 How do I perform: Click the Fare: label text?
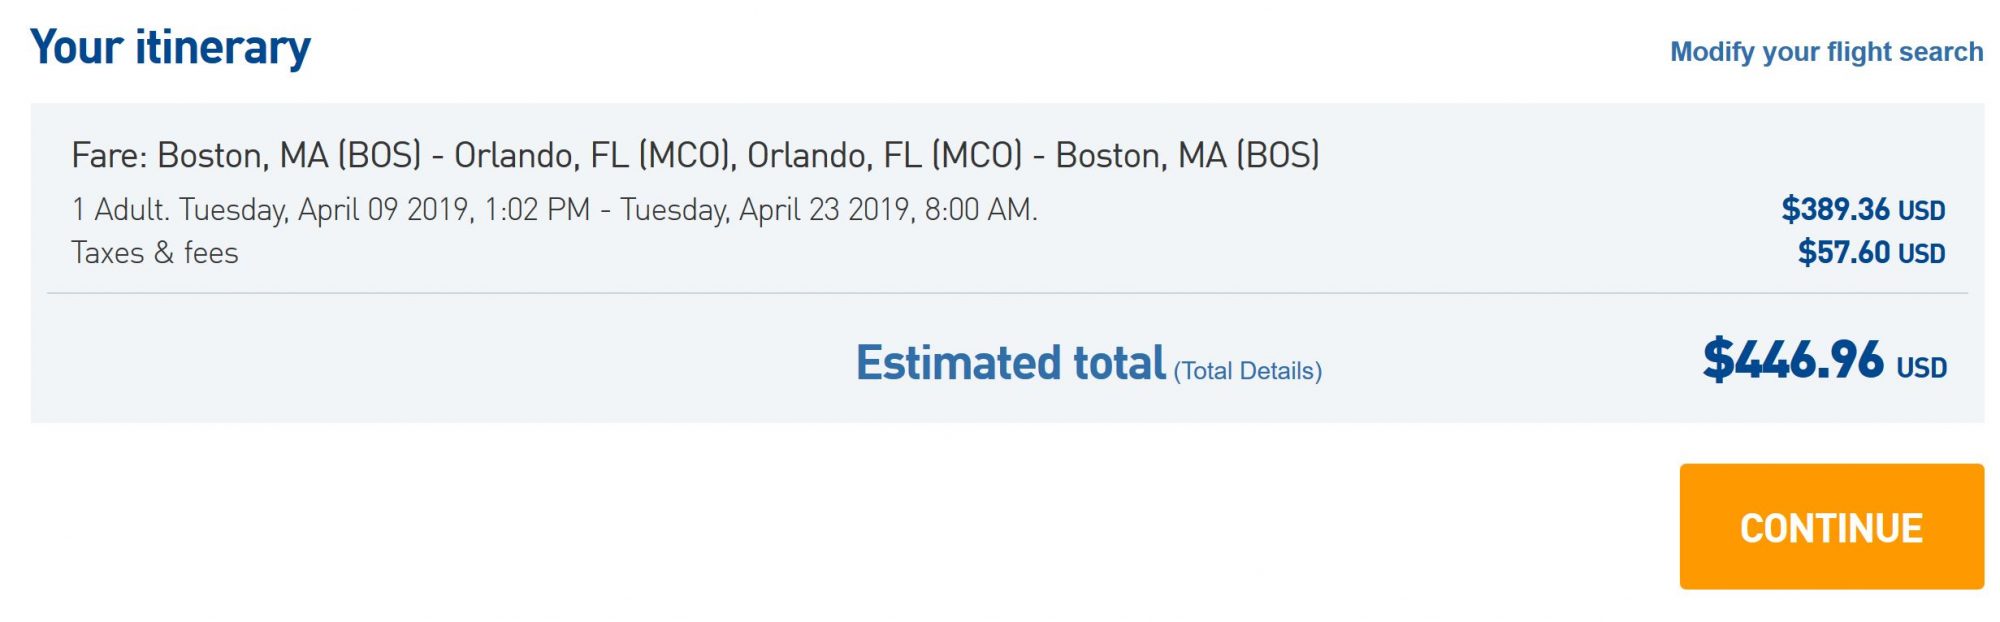point(110,155)
